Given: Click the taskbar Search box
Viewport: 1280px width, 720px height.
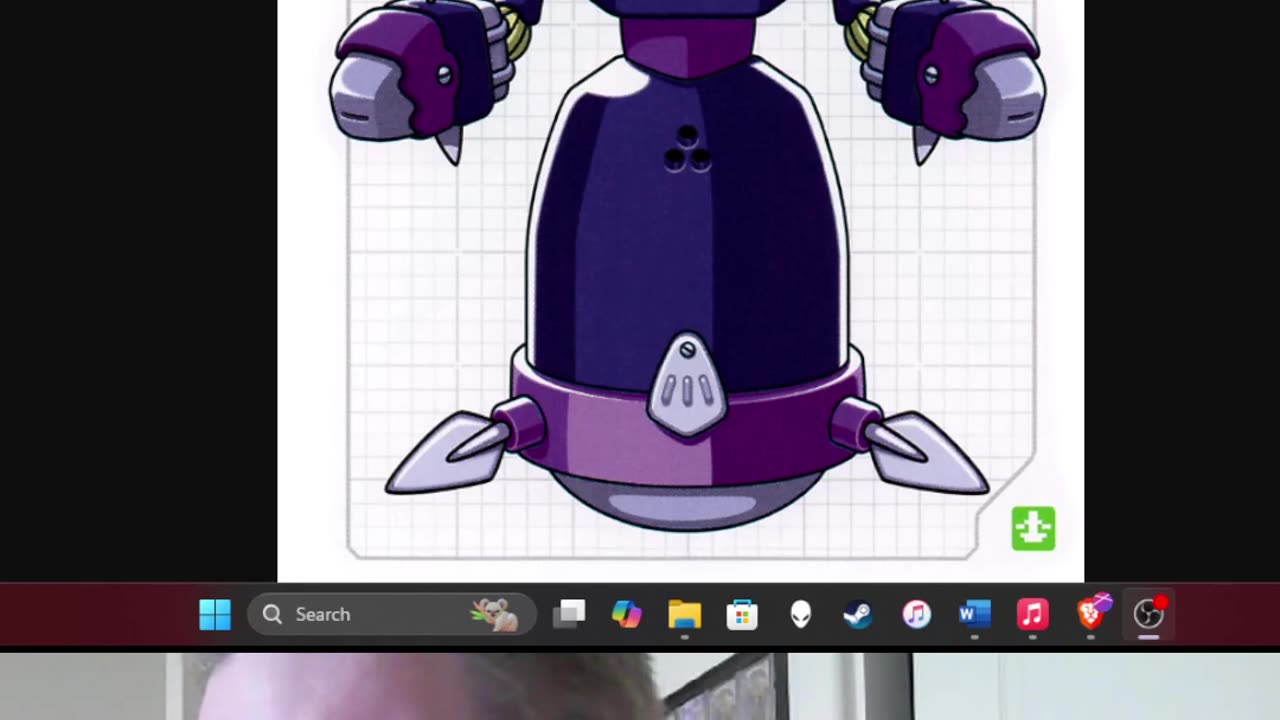Looking at the screenshot, I should [392, 614].
